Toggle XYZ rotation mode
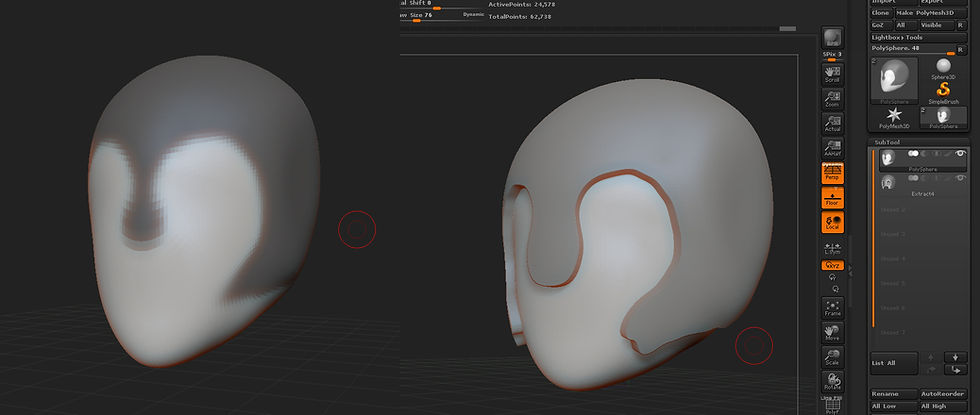The width and height of the screenshot is (980, 415). pos(832,266)
